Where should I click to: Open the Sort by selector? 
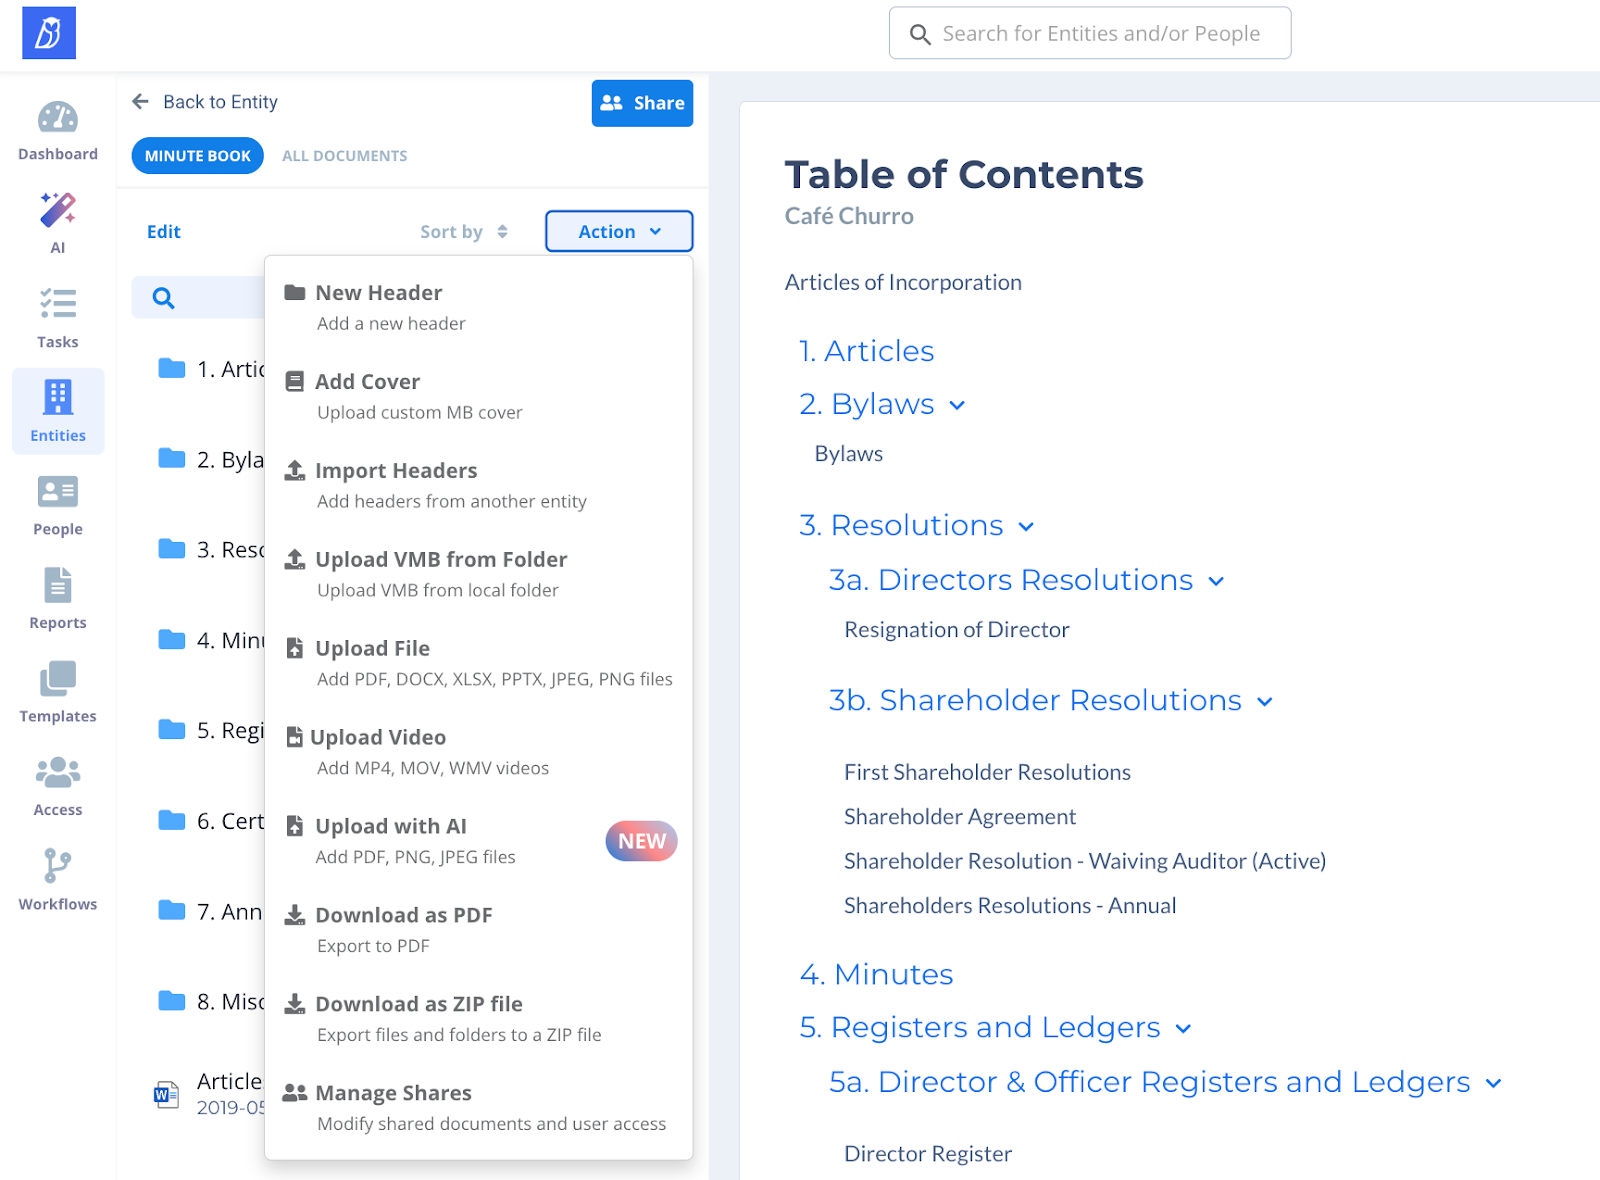pyautogui.click(x=464, y=232)
